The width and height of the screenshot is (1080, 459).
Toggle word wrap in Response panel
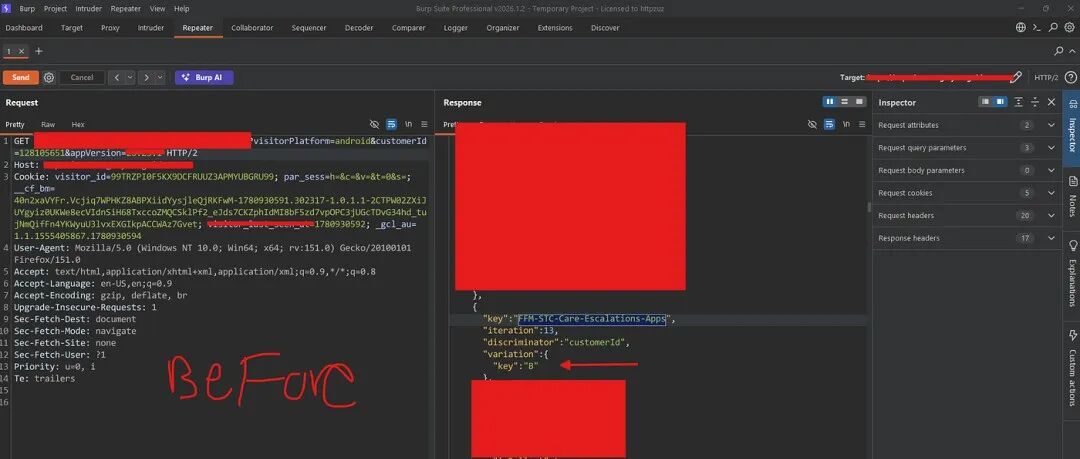tap(829, 125)
